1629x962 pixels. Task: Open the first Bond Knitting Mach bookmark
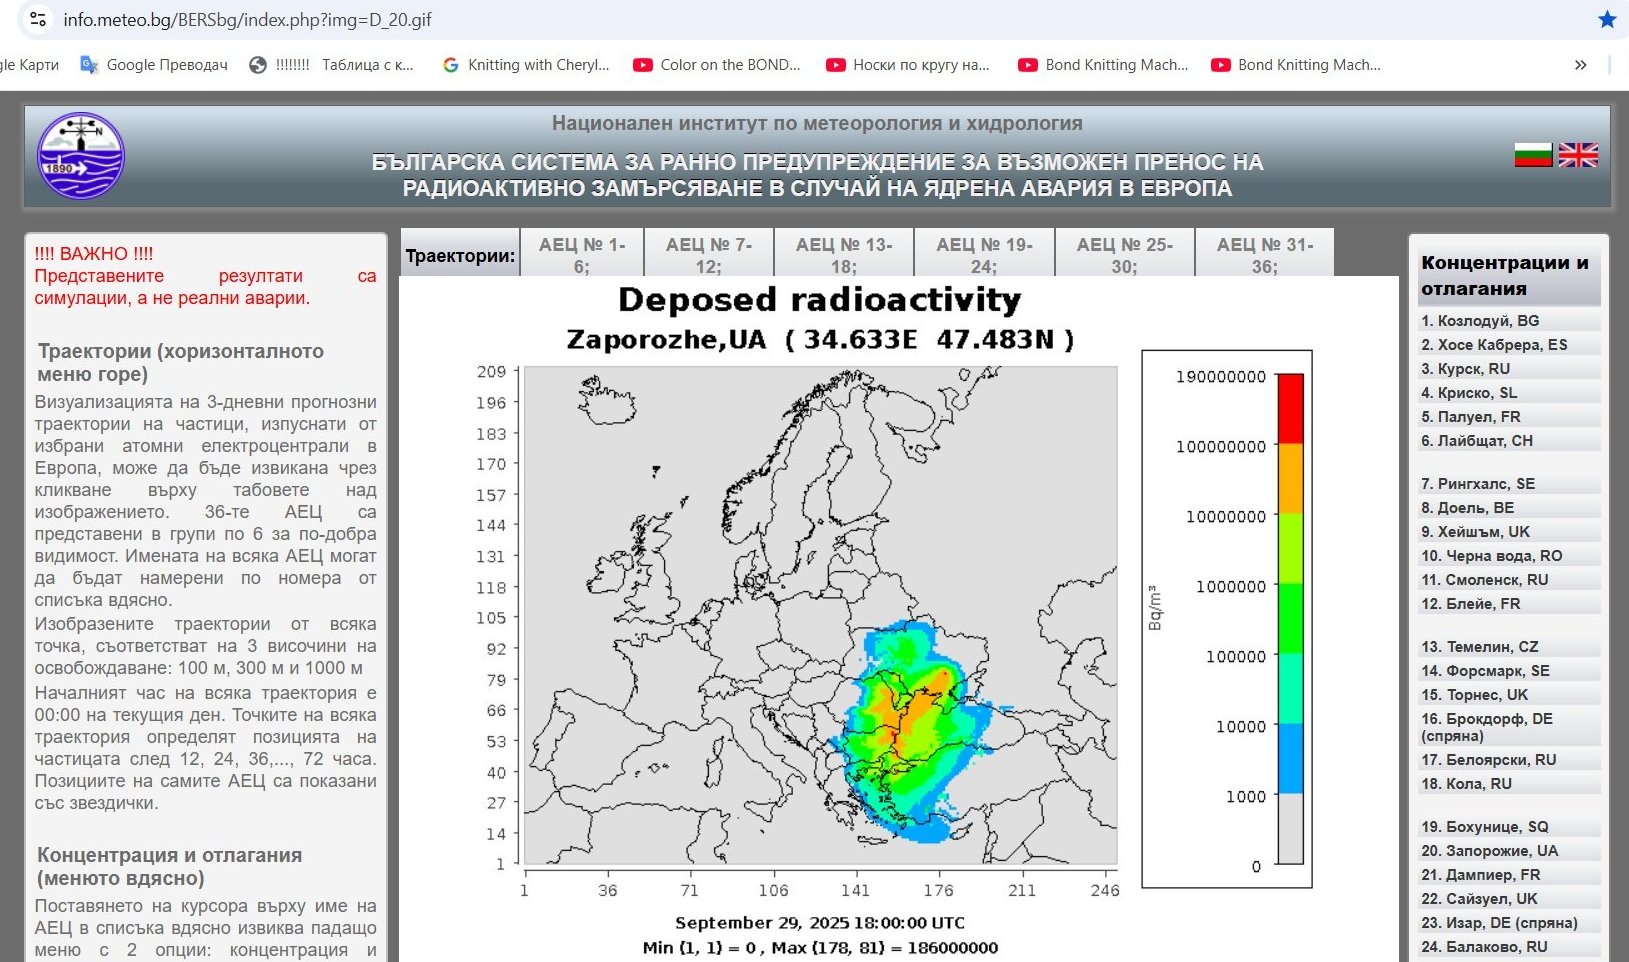[1103, 65]
